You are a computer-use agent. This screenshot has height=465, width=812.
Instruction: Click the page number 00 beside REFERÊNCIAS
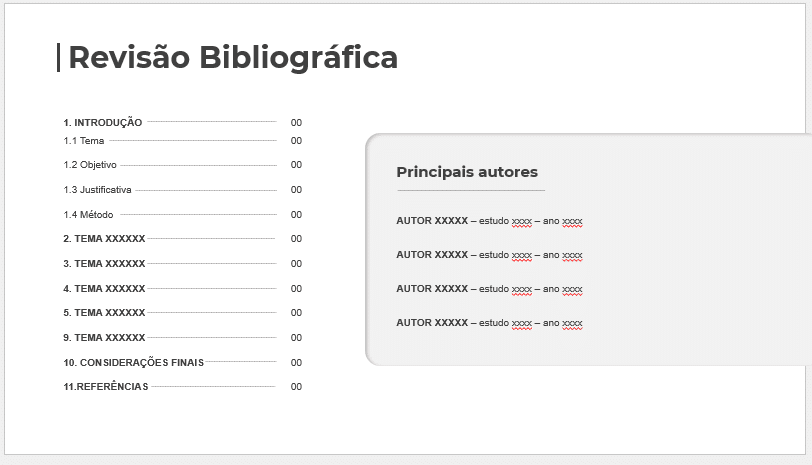pos(296,387)
